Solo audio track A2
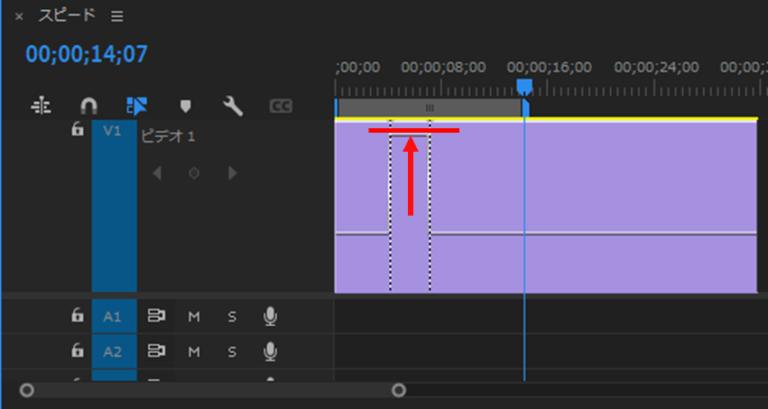The height and width of the screenshot is (409, 768). (232, 351)
